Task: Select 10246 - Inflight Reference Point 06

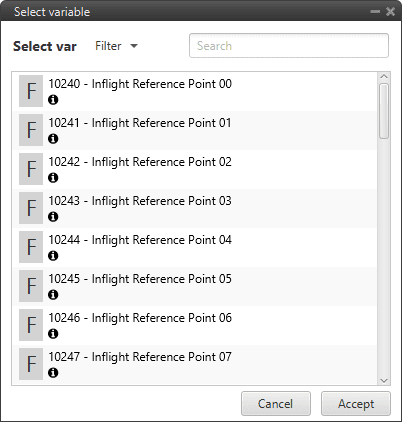Action: coord(195,325)
